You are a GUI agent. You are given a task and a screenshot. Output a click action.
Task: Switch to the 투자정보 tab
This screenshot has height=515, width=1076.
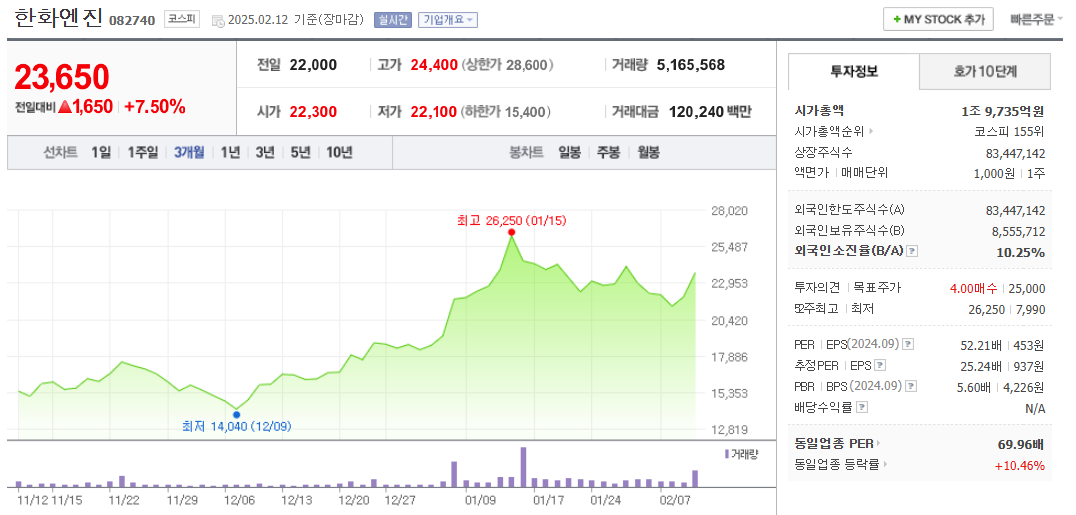(854, 71)
